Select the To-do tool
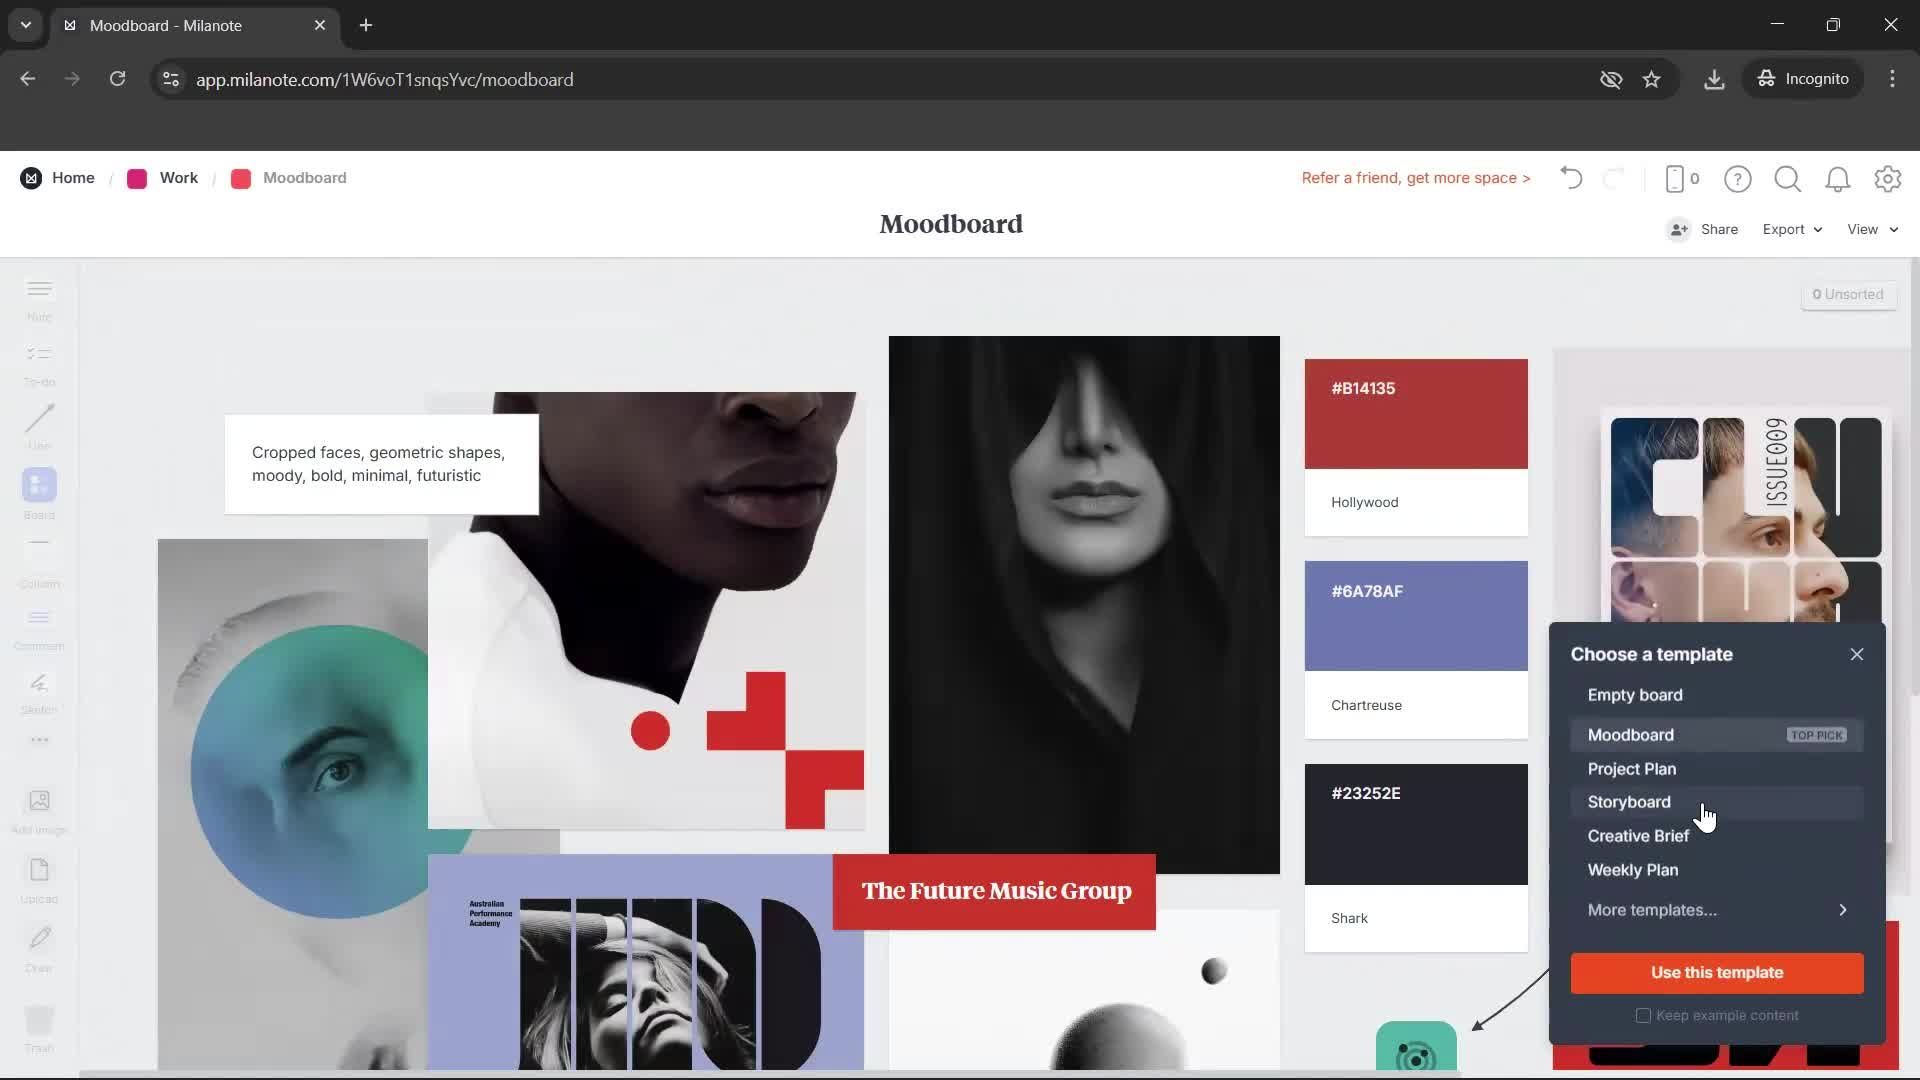This screenshot has width=1920, height=1080. (x=38, y=362)
